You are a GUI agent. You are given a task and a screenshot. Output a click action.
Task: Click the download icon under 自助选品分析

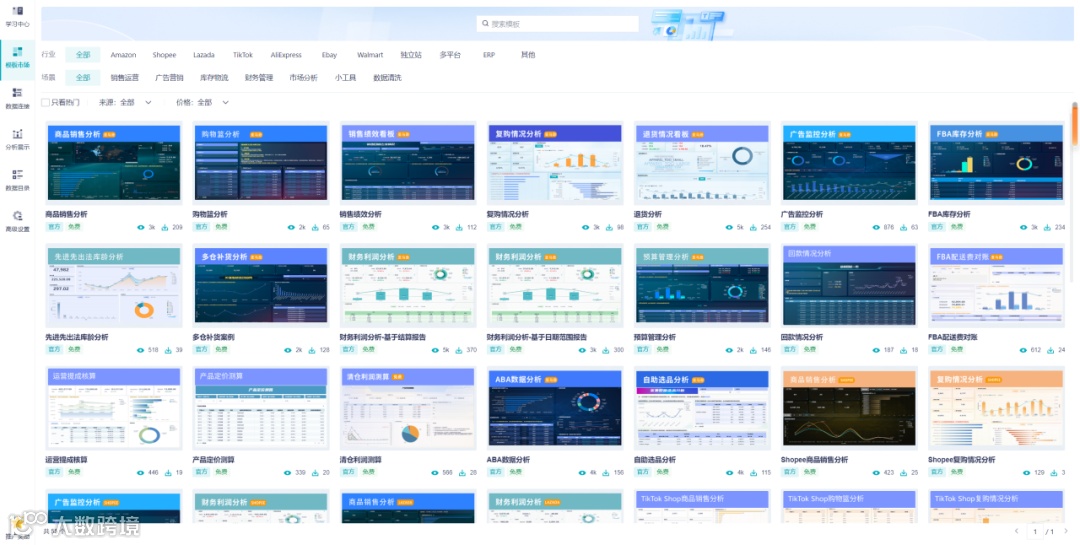[x=754, y=473]
